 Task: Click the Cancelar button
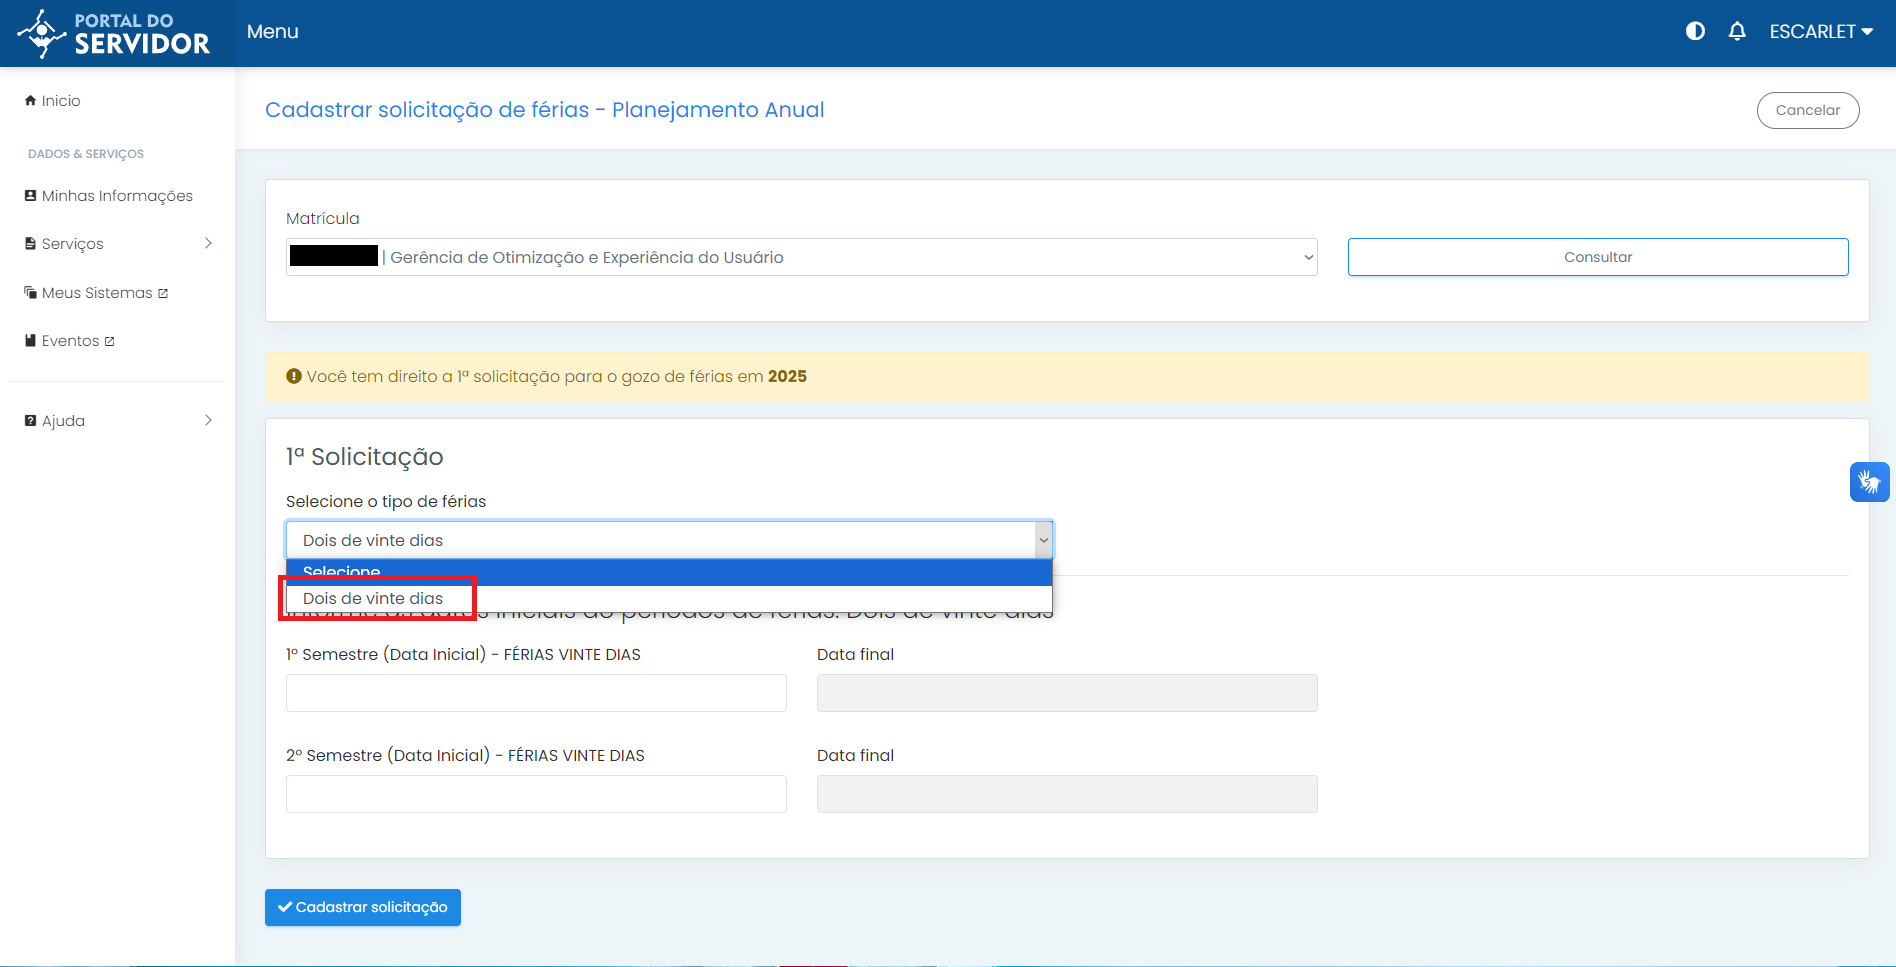click(x=1807, y=110)
